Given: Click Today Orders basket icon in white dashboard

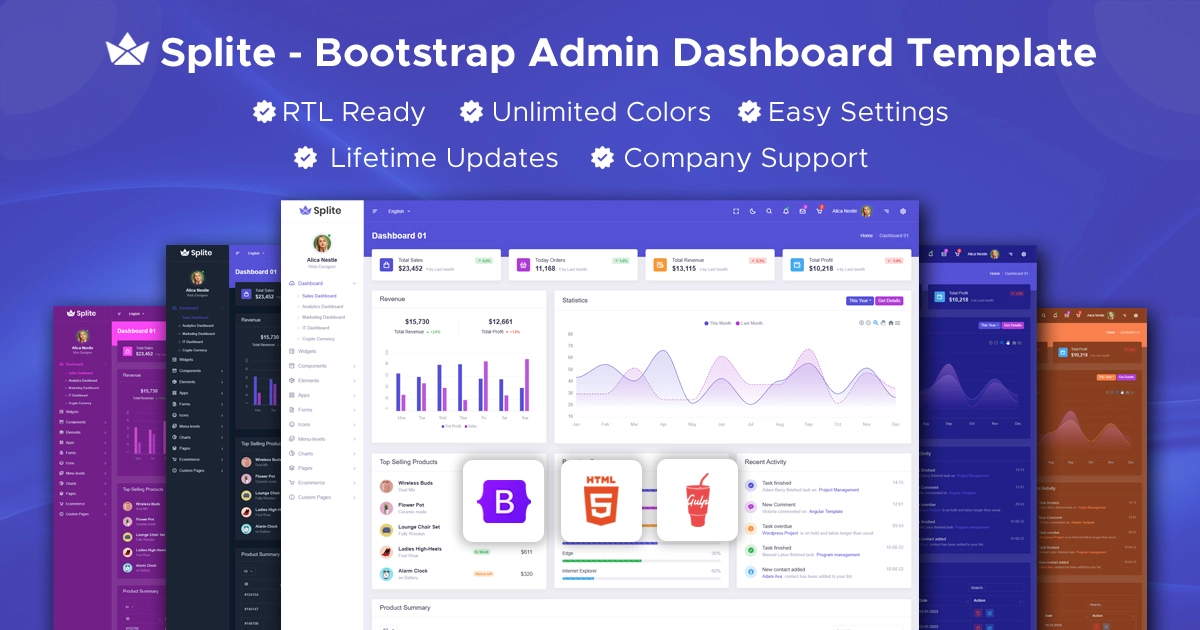Looking at the screenshot, I should click(x=523, y=264).
